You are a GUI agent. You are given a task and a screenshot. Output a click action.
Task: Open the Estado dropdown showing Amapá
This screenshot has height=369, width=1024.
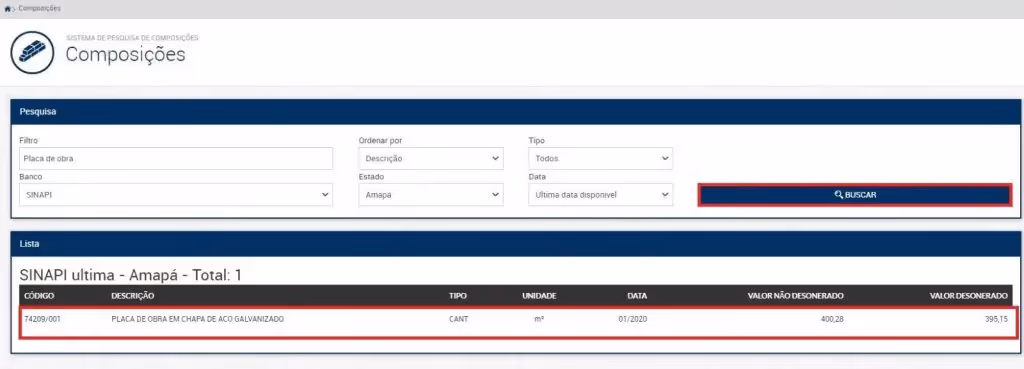click(x=431, y=195)
